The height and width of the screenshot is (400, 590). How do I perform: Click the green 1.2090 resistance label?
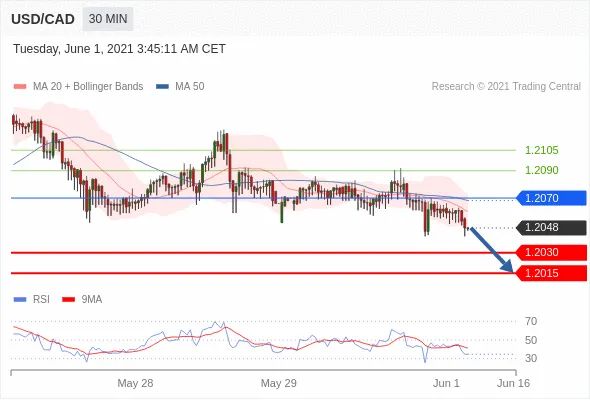[x=541, y=170]
